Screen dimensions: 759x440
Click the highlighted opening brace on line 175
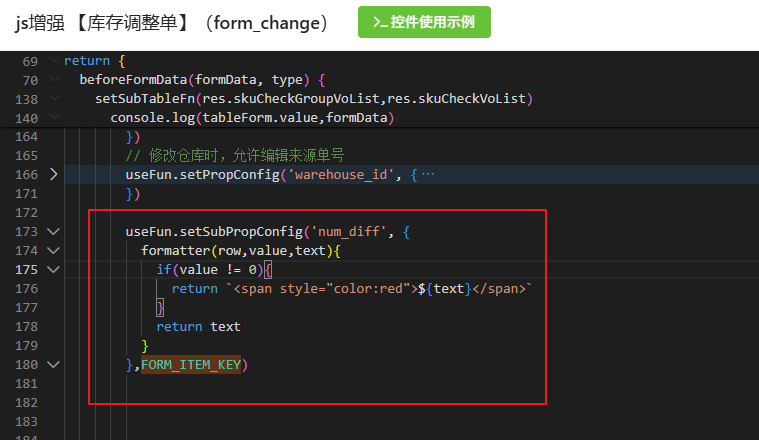(x=269, y=270)
